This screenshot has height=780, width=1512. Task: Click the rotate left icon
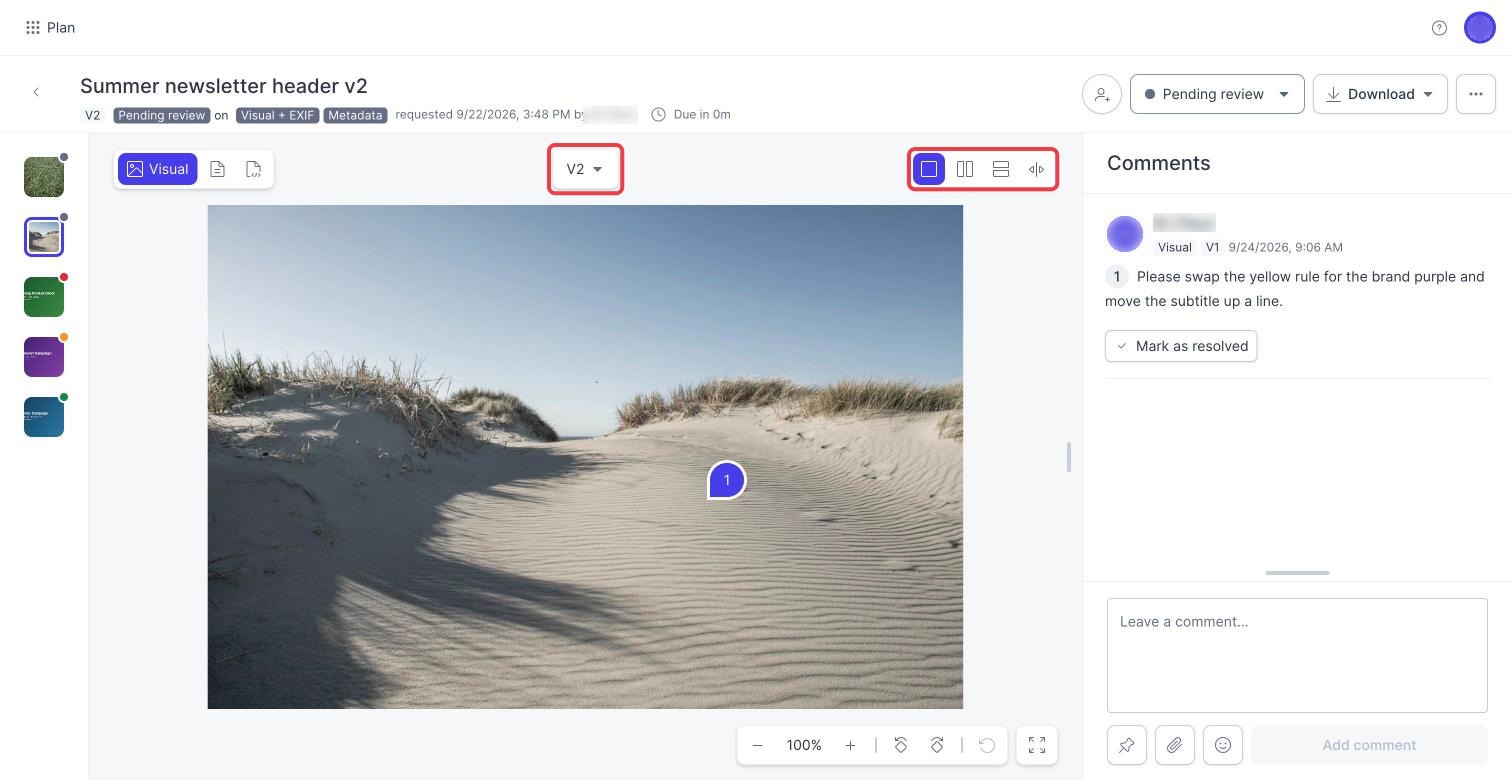tap(900, 745)
